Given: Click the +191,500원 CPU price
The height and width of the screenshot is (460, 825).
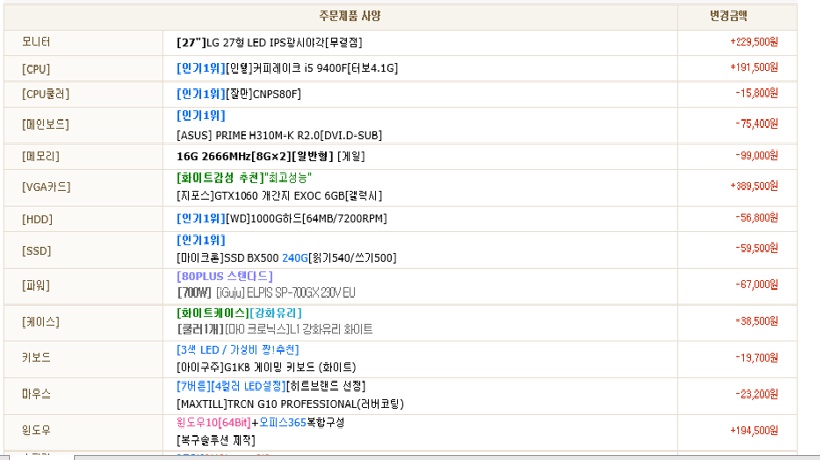Looking at the screenshot, I should click(754, 68).
